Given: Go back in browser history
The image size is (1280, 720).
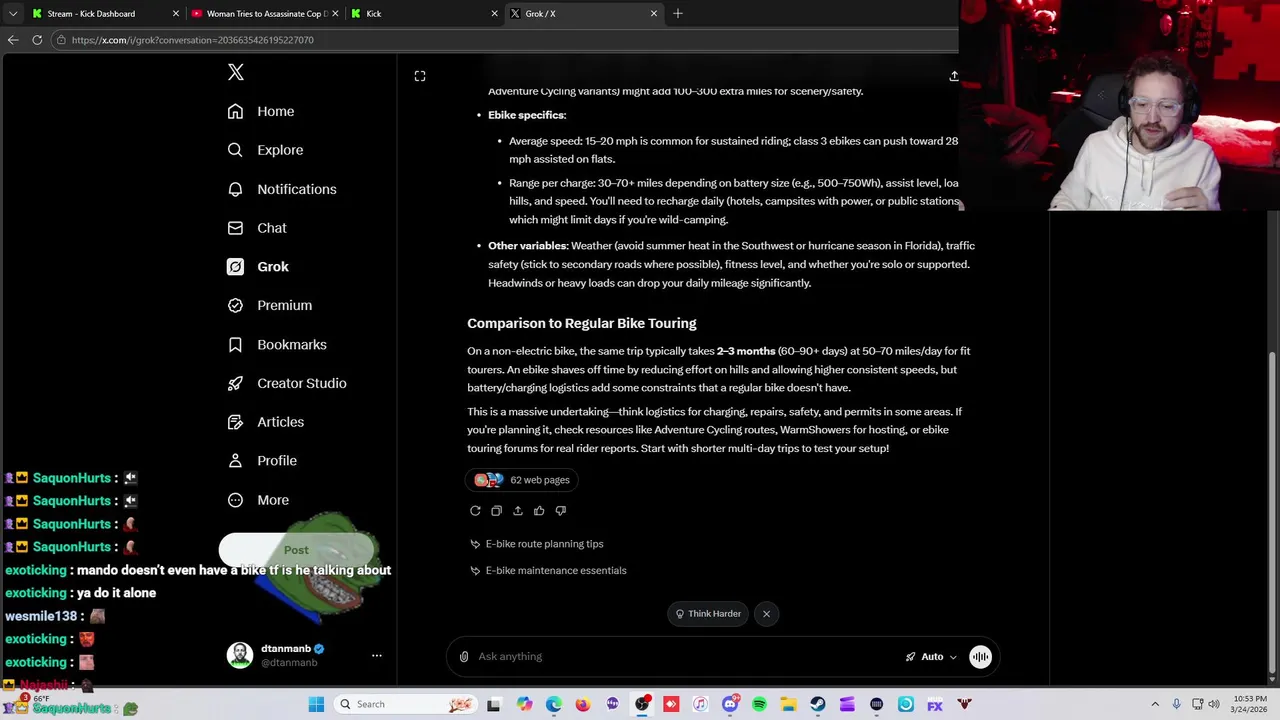Looking at the screenshot, I should point(13,40).
